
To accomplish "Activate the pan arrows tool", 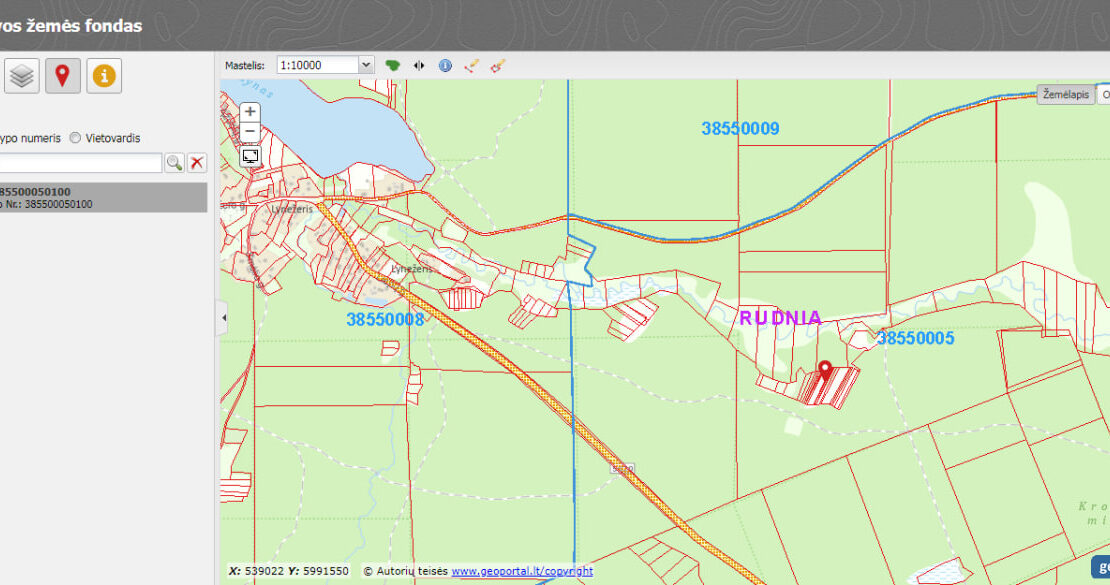I will (419, 65).
